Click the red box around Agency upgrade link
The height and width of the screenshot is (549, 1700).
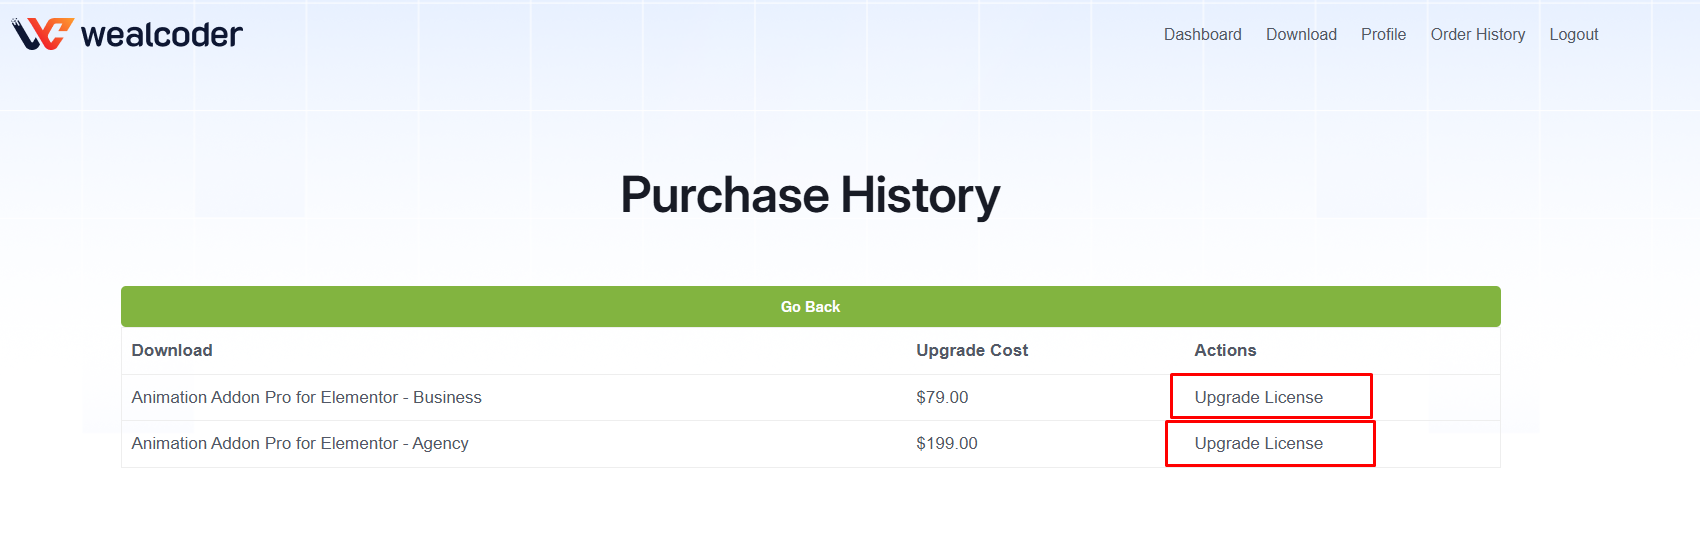1270,443
